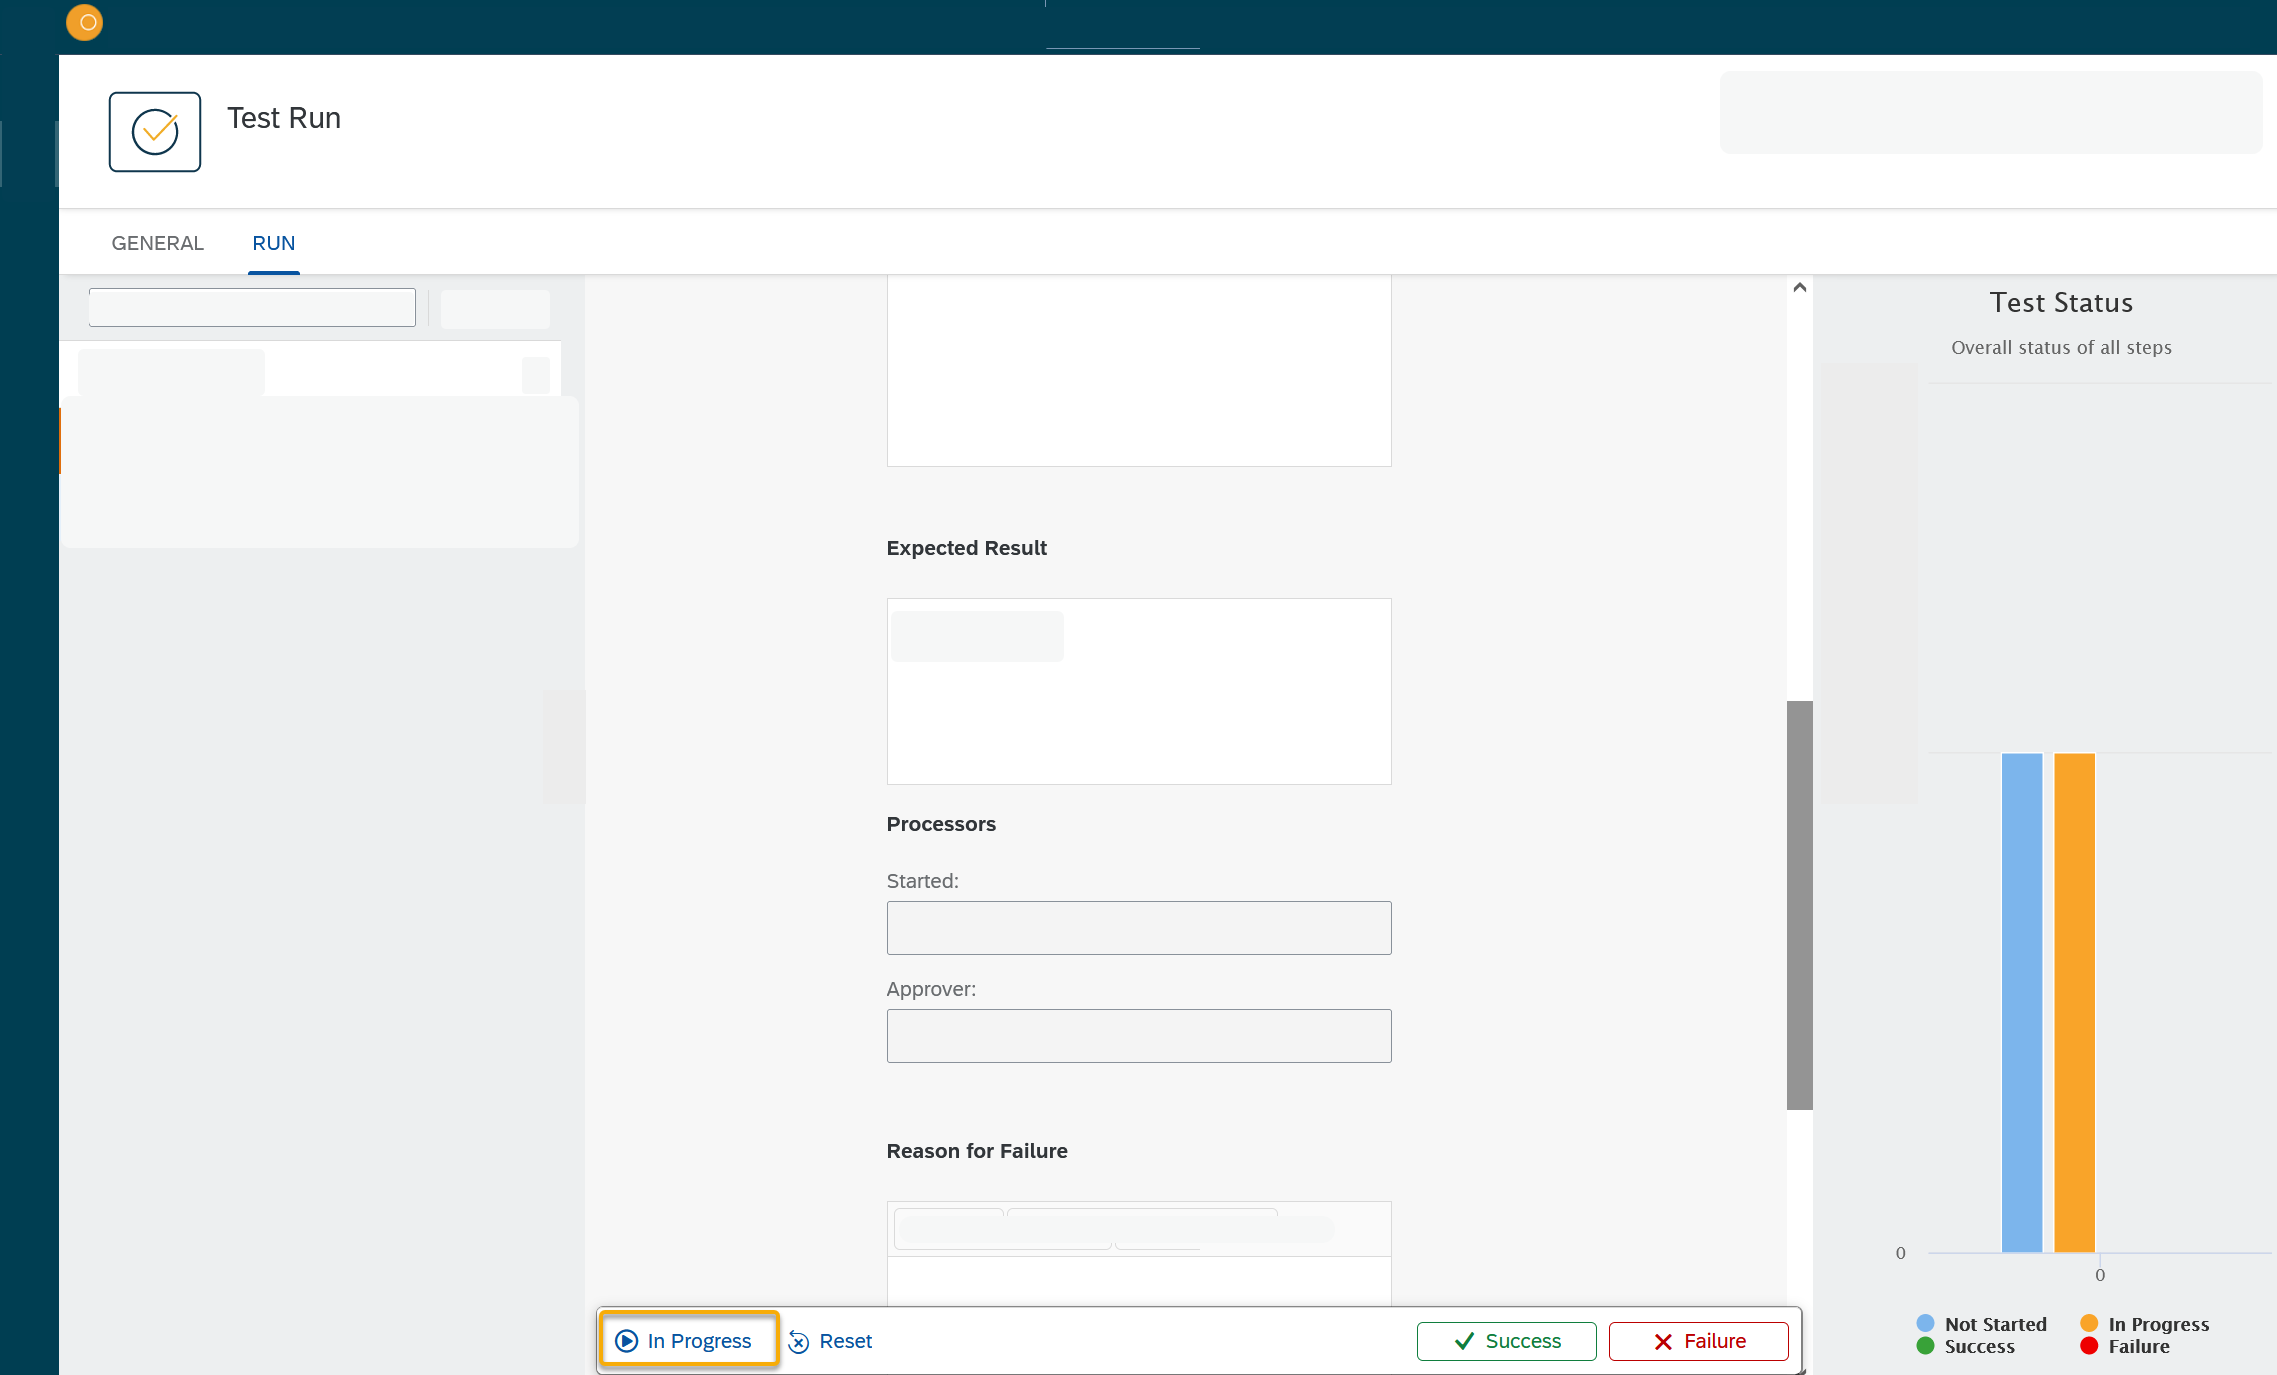
Task: Click the Reason for Failure heading
Action: (x=977, y=1151)
